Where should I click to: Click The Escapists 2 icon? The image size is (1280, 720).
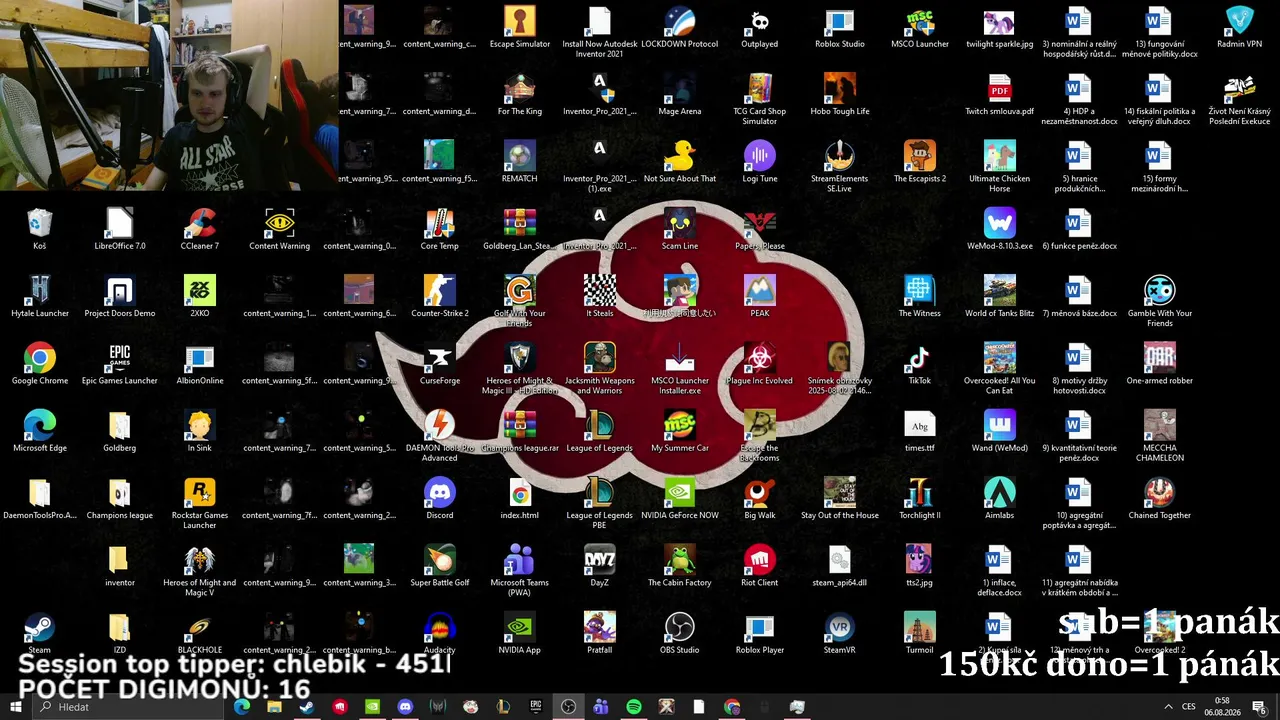click(920, 156)
